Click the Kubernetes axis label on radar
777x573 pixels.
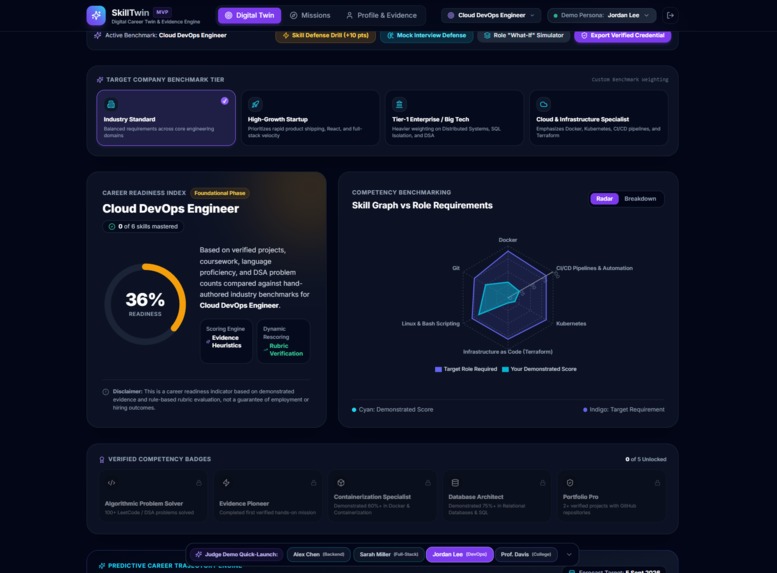click(x=571, y=324)
